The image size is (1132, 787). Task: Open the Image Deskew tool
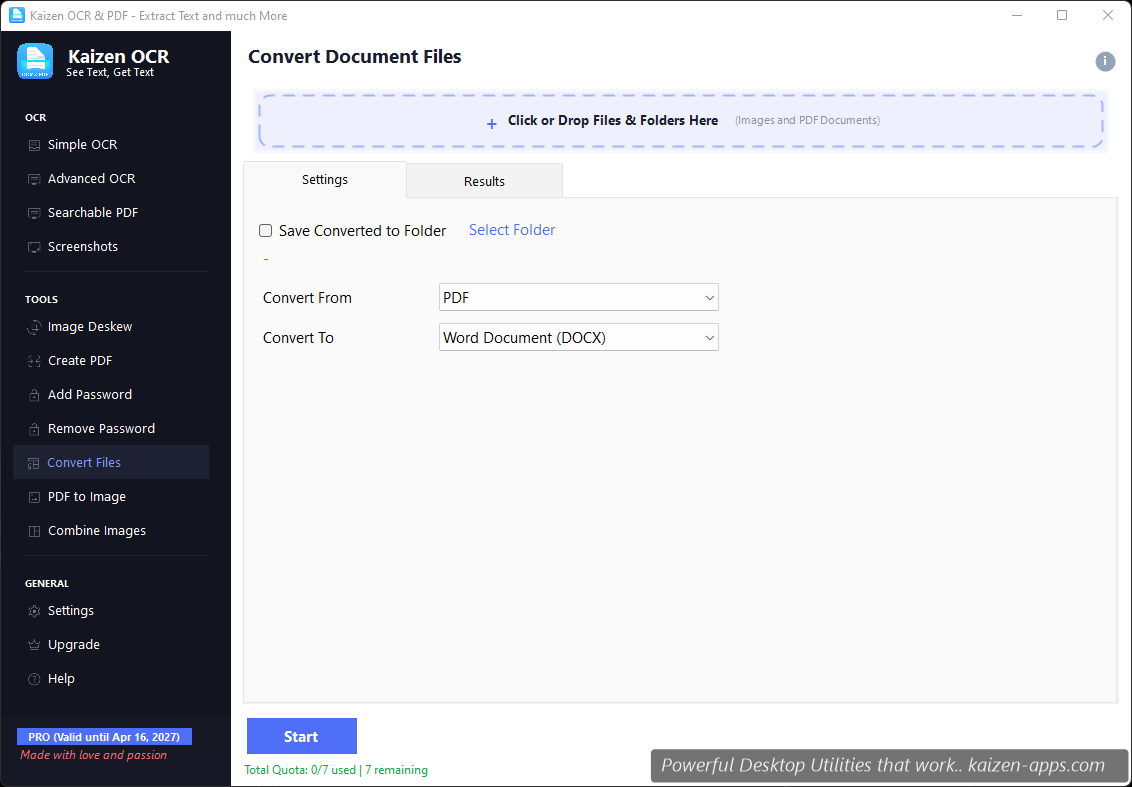90,326
